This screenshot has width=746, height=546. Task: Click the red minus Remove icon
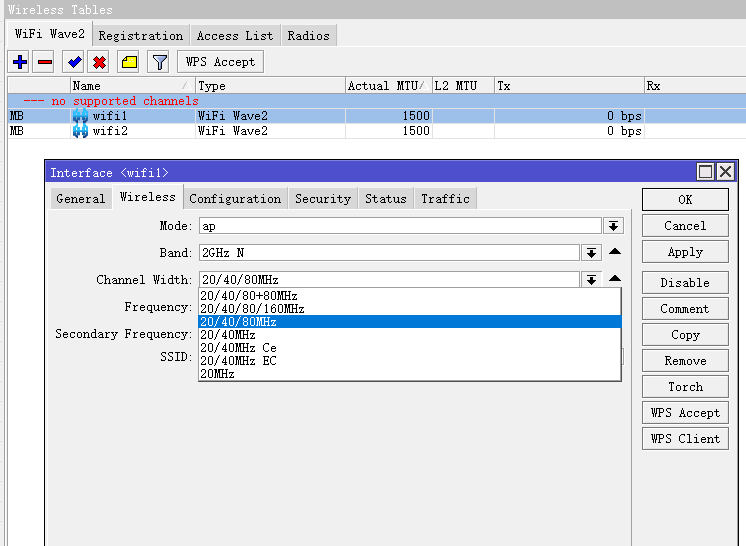pyautogui.click(x=44, y=62)
